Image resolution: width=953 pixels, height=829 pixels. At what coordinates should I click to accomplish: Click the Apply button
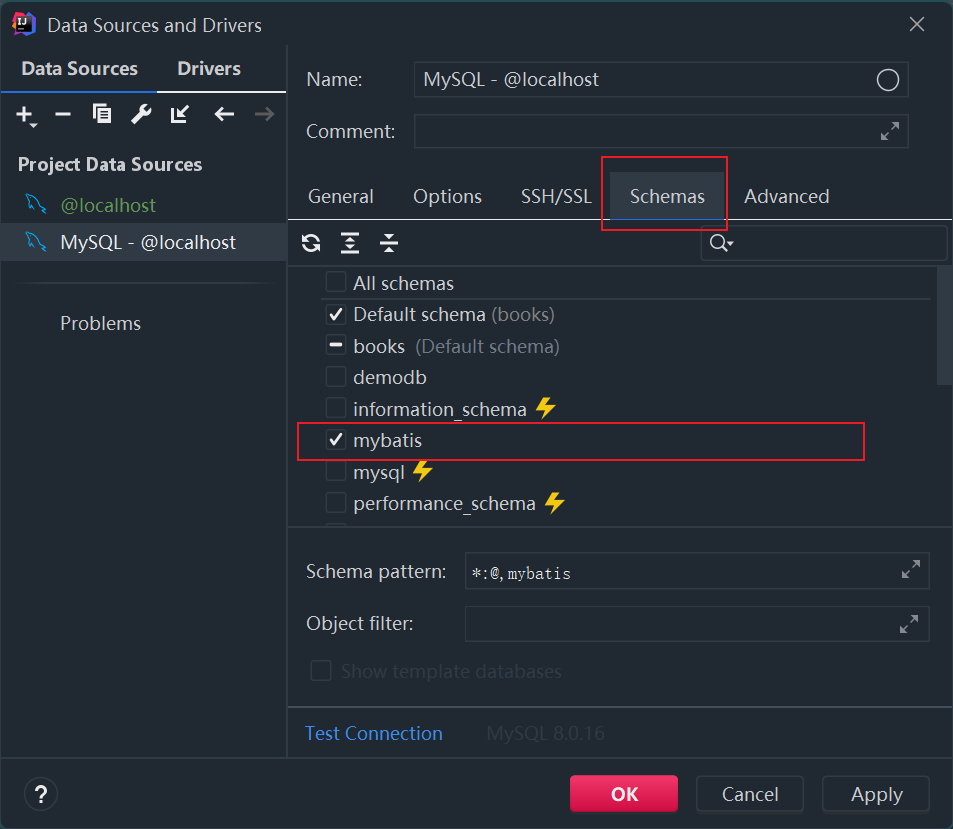point(876,794)
